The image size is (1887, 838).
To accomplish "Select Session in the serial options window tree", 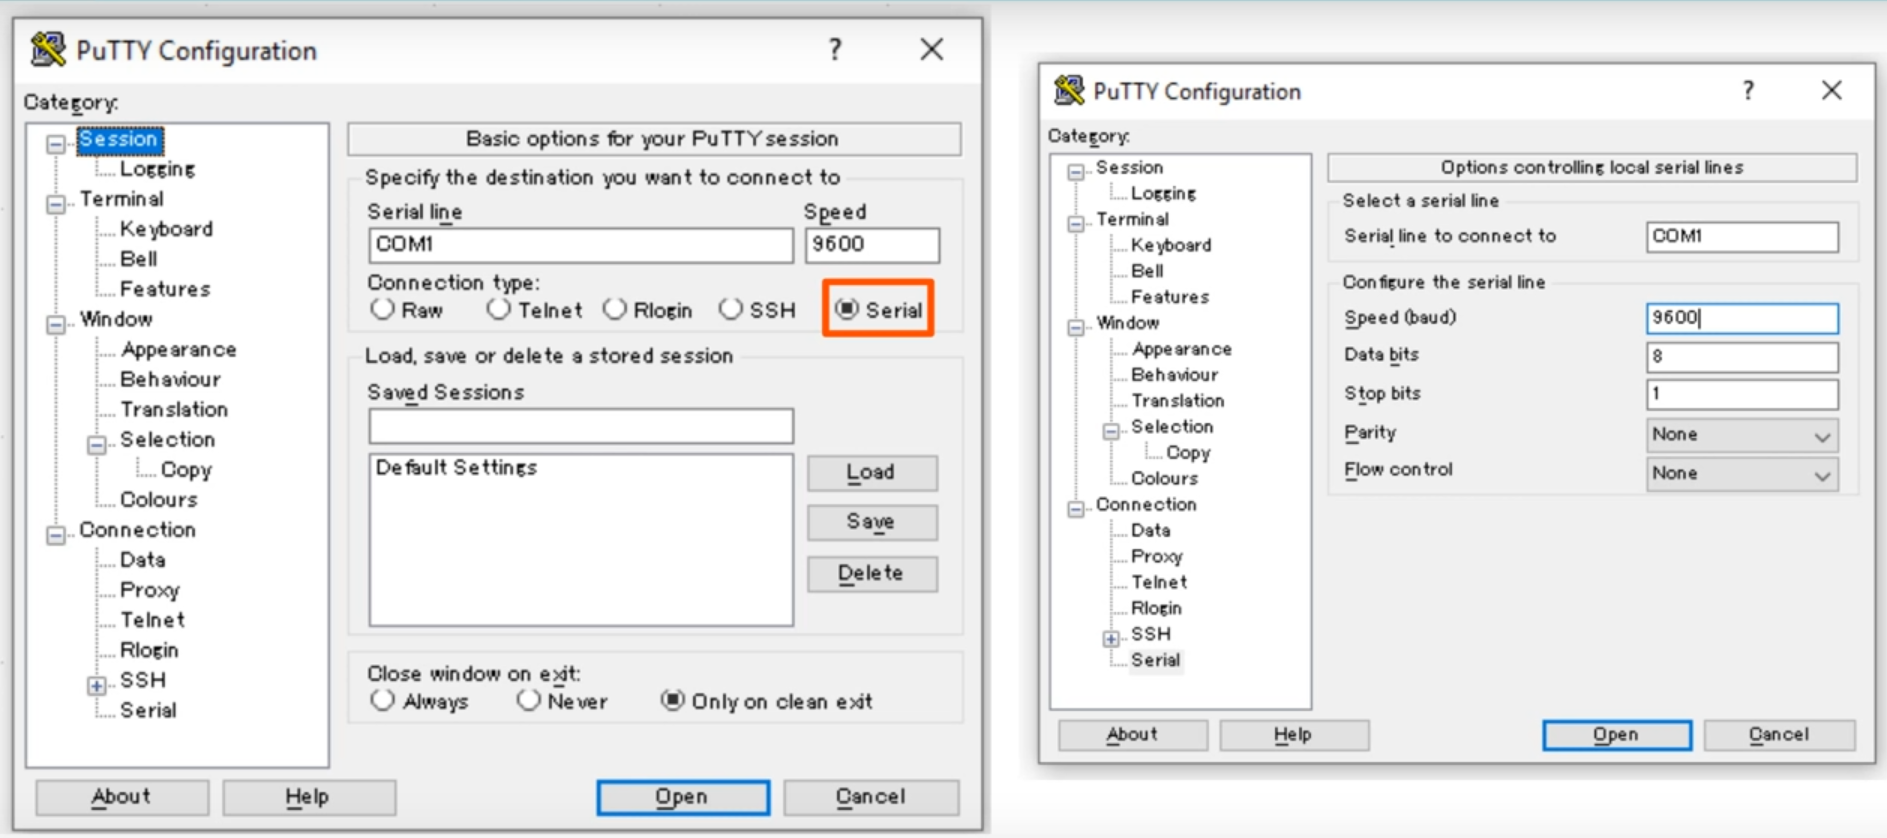I will (1129, 167).
